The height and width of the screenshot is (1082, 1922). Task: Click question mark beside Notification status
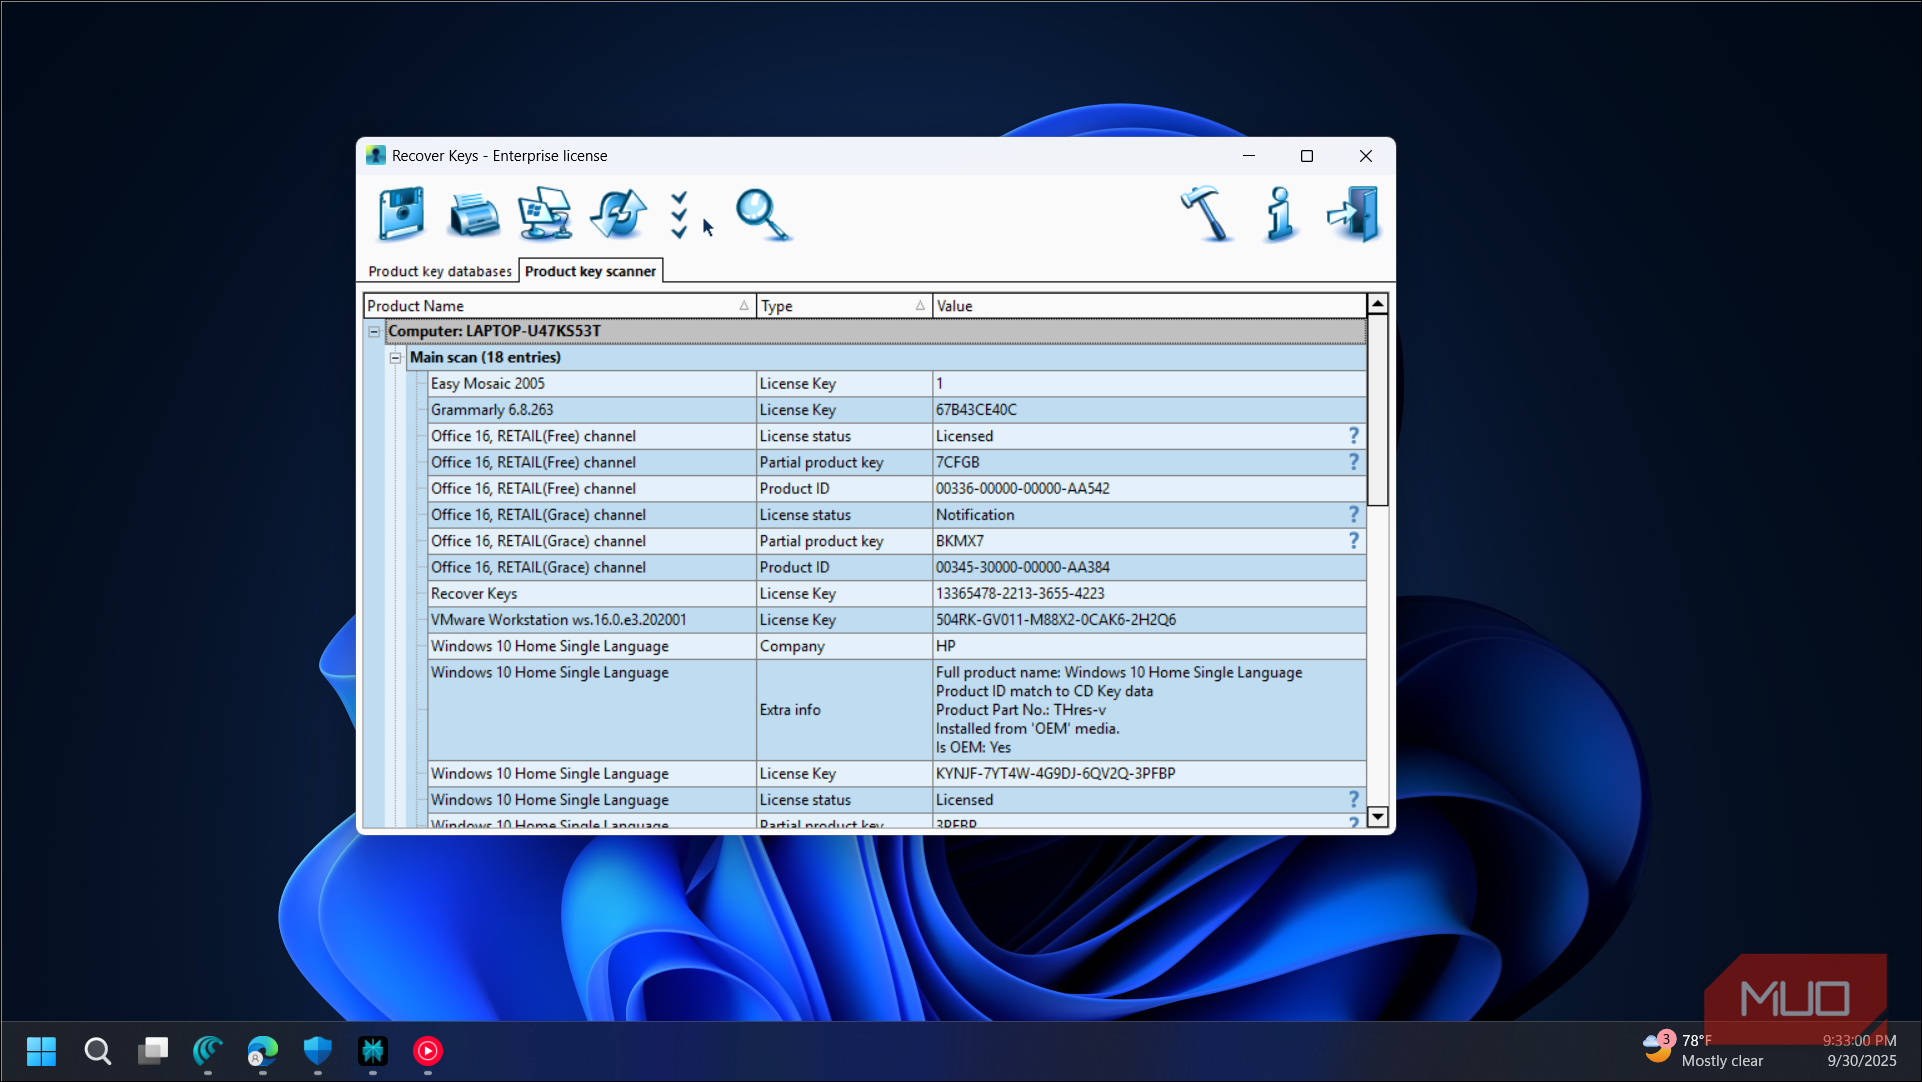[x=1354, y=514]
